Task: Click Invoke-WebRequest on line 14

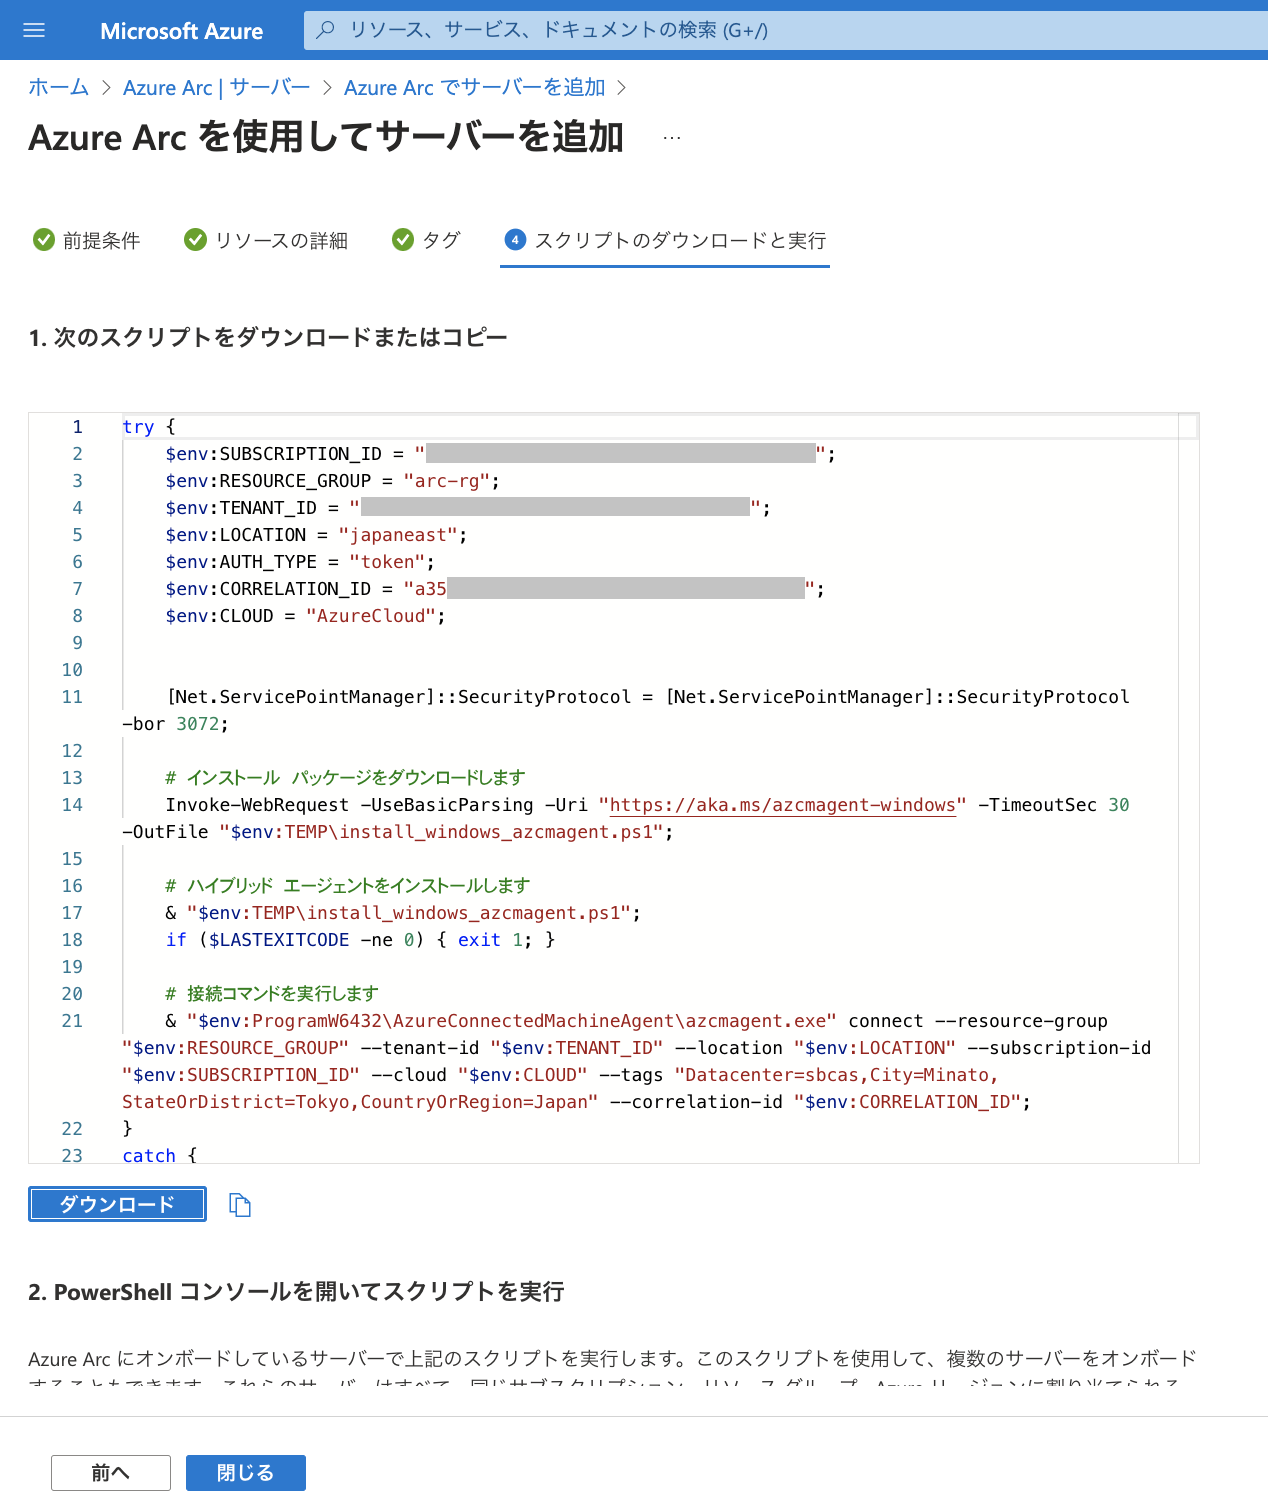Action: coord(257,805)
